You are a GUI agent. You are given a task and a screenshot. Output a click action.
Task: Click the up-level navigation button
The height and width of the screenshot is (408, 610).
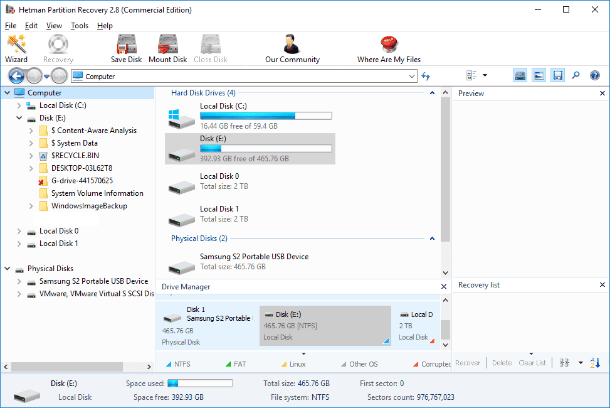click(x=59, y=76)
